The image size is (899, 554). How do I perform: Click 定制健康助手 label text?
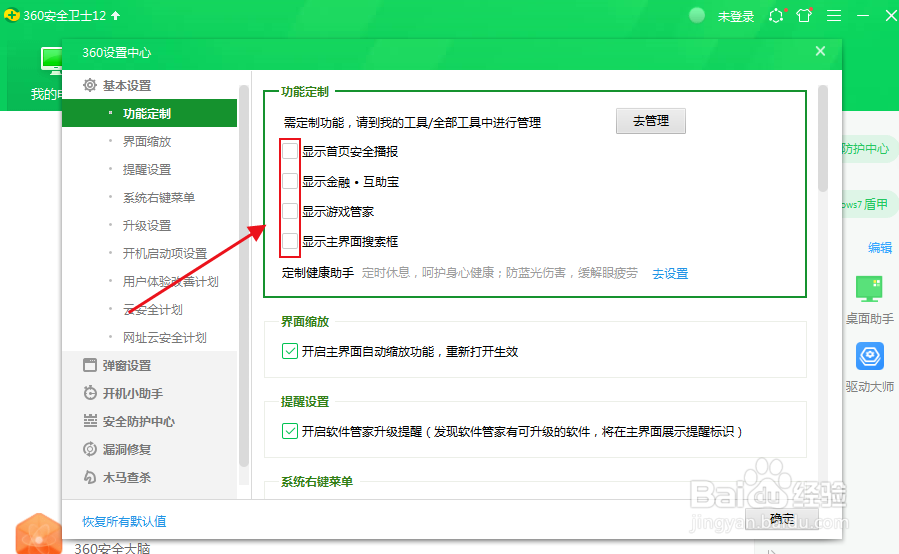pos(318,273)
